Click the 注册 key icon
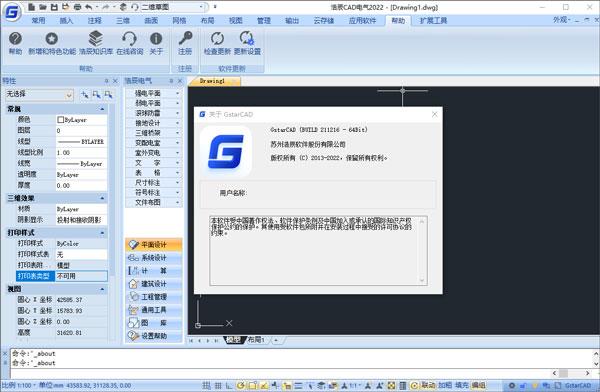Viewport: 600px width, 392px height. click(185, 38)
